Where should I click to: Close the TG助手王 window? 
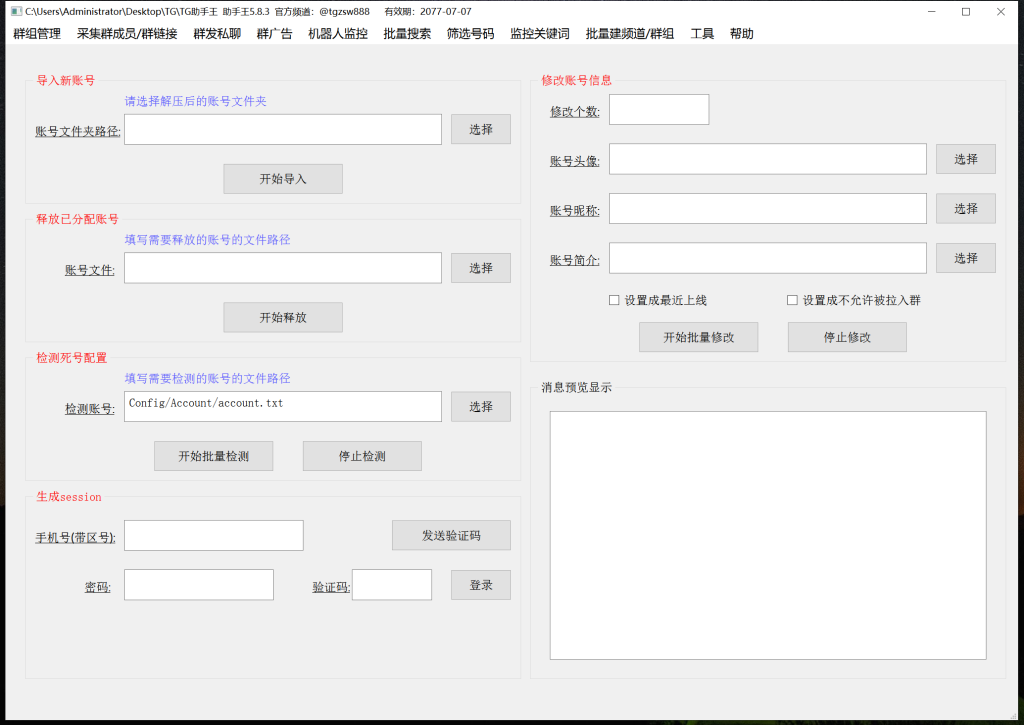point(1000,12)
